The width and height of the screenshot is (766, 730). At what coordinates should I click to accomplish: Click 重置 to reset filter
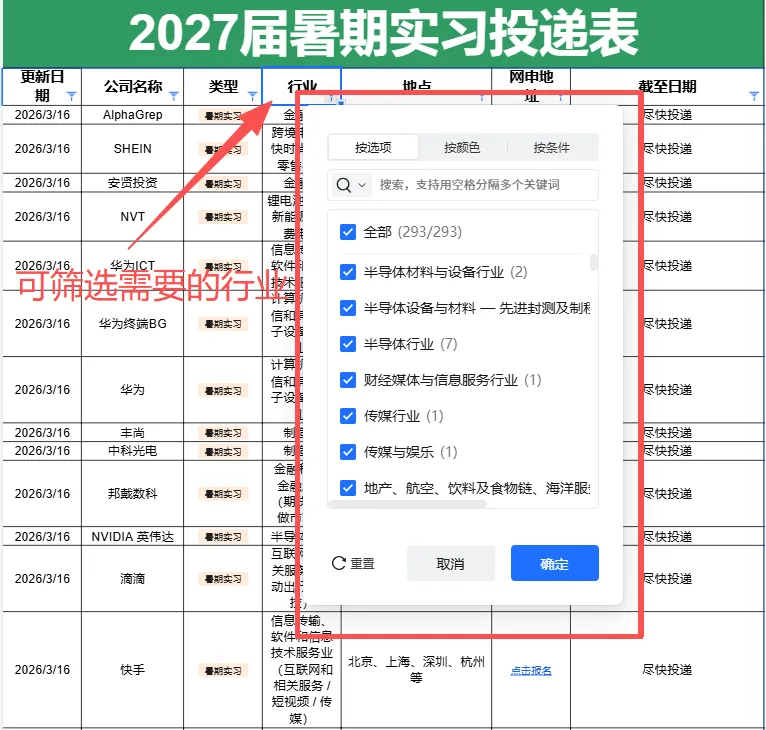click(x=353, y=563)
